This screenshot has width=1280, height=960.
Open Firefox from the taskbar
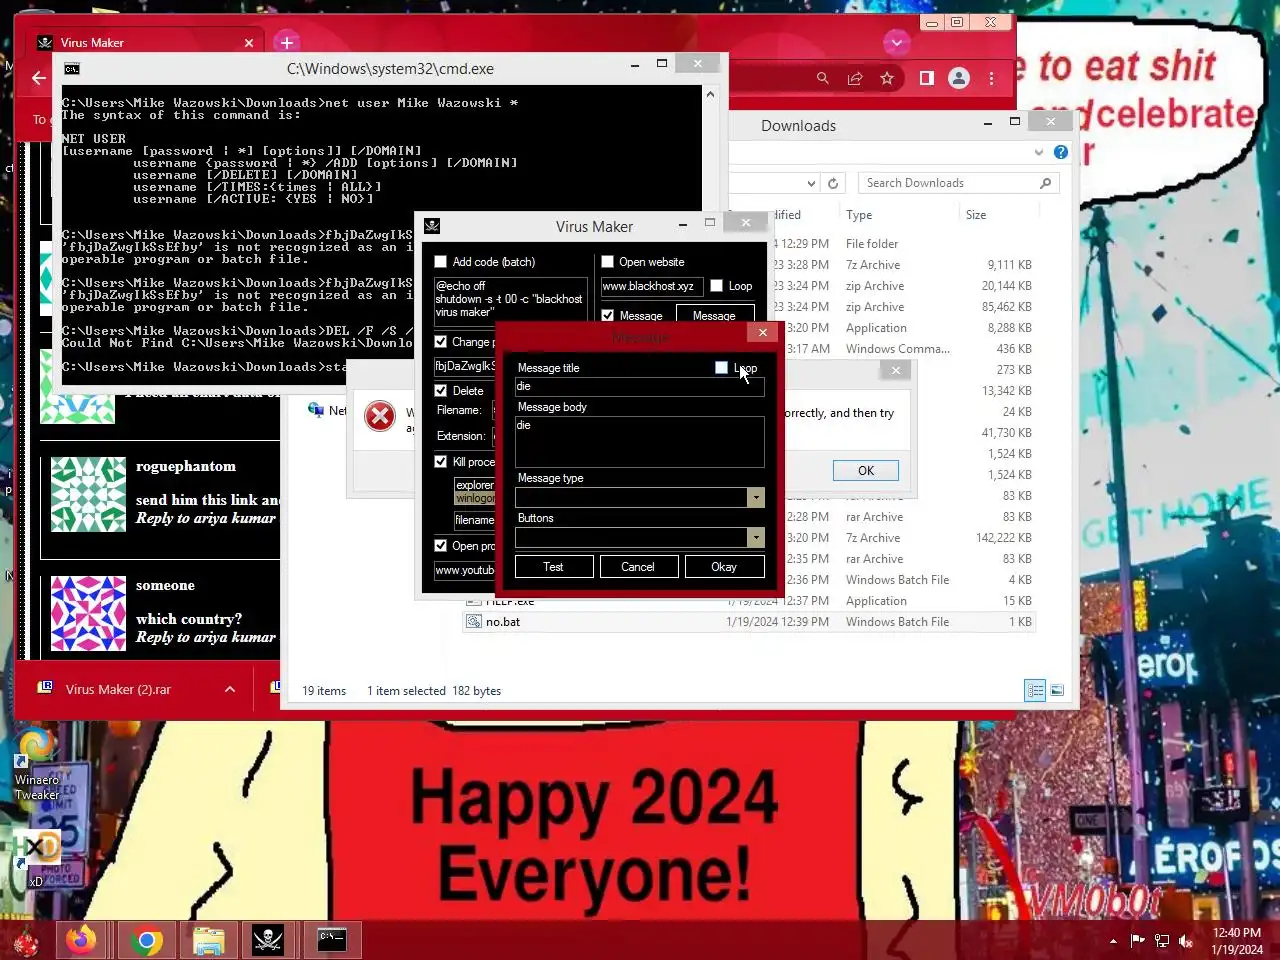click(82, 939)
